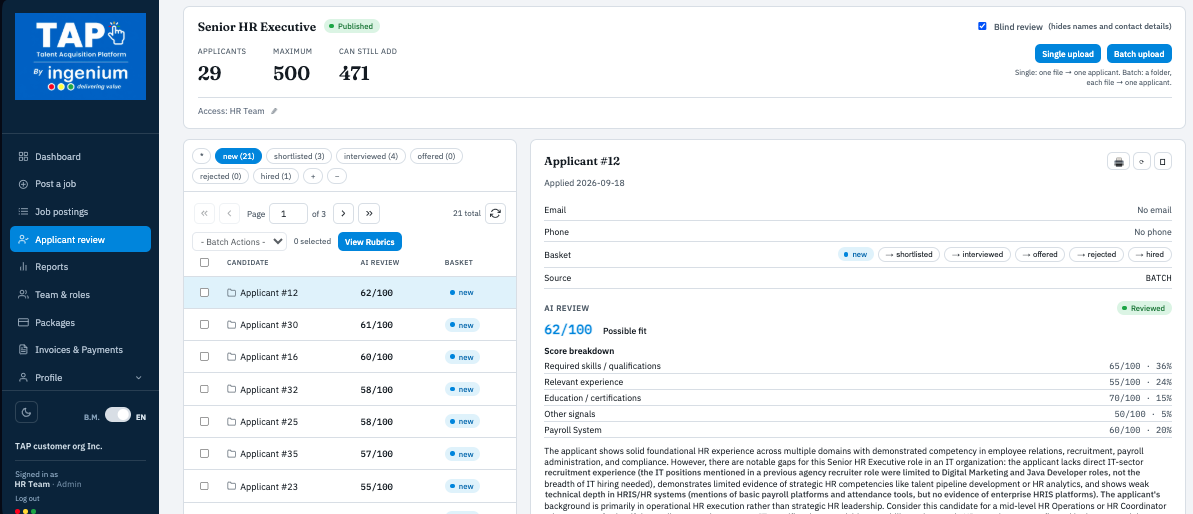Image resolution: width=1193 pixels, height=514 pixels.
Task: Open Job postings list
Action: coord(80,211)
